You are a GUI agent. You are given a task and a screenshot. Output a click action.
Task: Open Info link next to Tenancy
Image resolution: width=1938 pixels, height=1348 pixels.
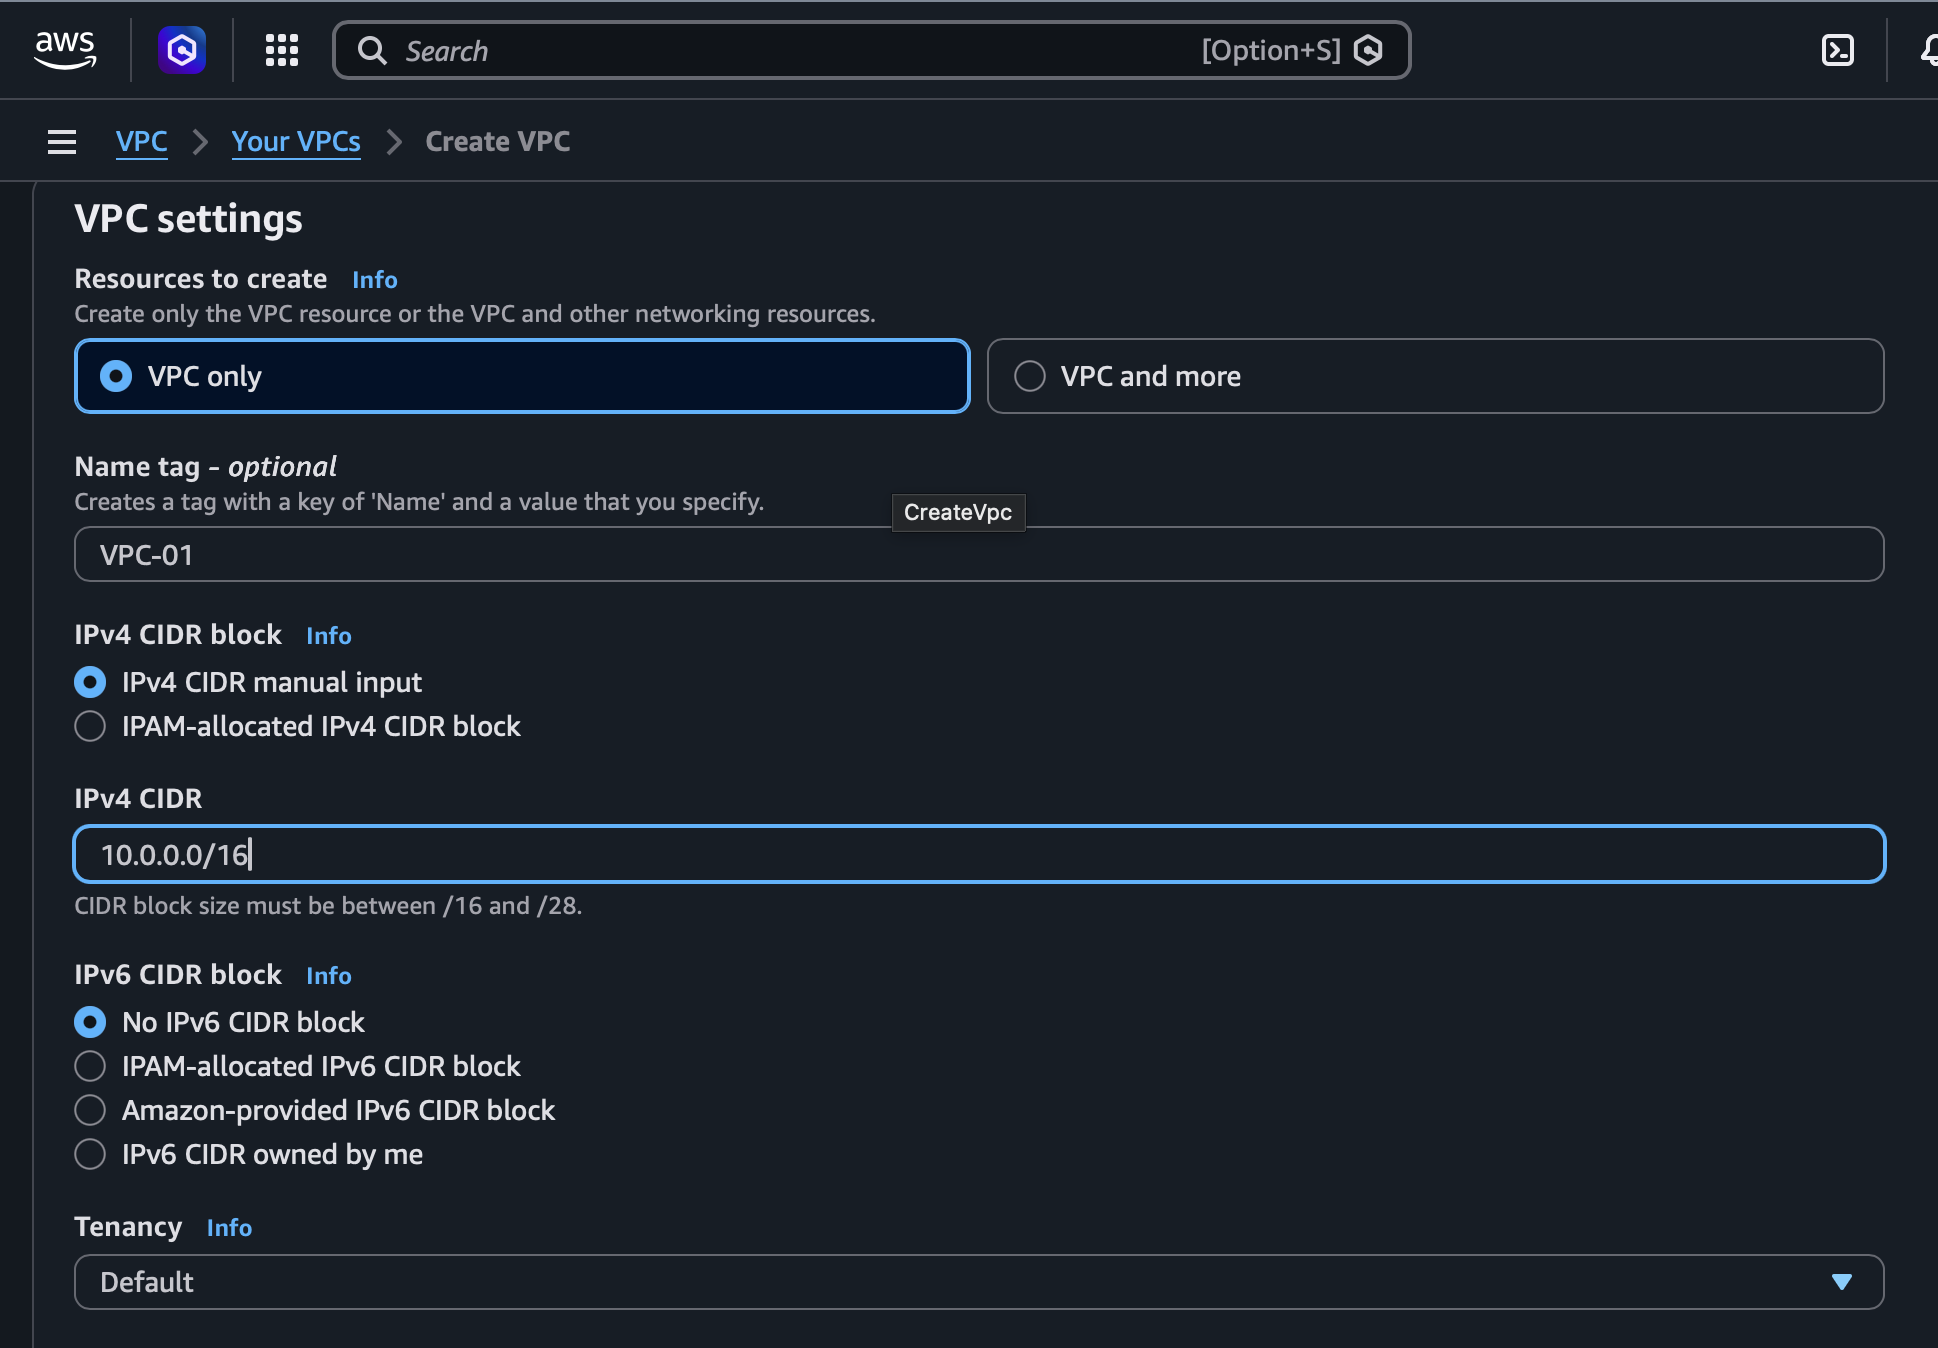pyautogui.click(x=229, y=1228)
